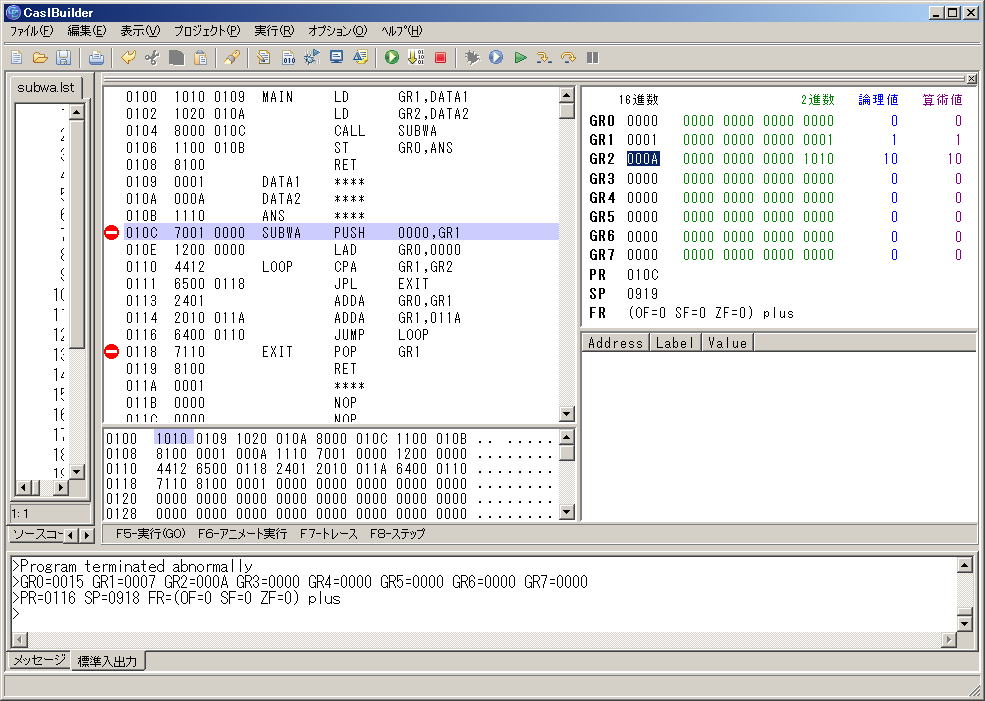Click the Cut scissors toolbar icon
The width and height of the screenshot is (985, 701).
point(152,58)
